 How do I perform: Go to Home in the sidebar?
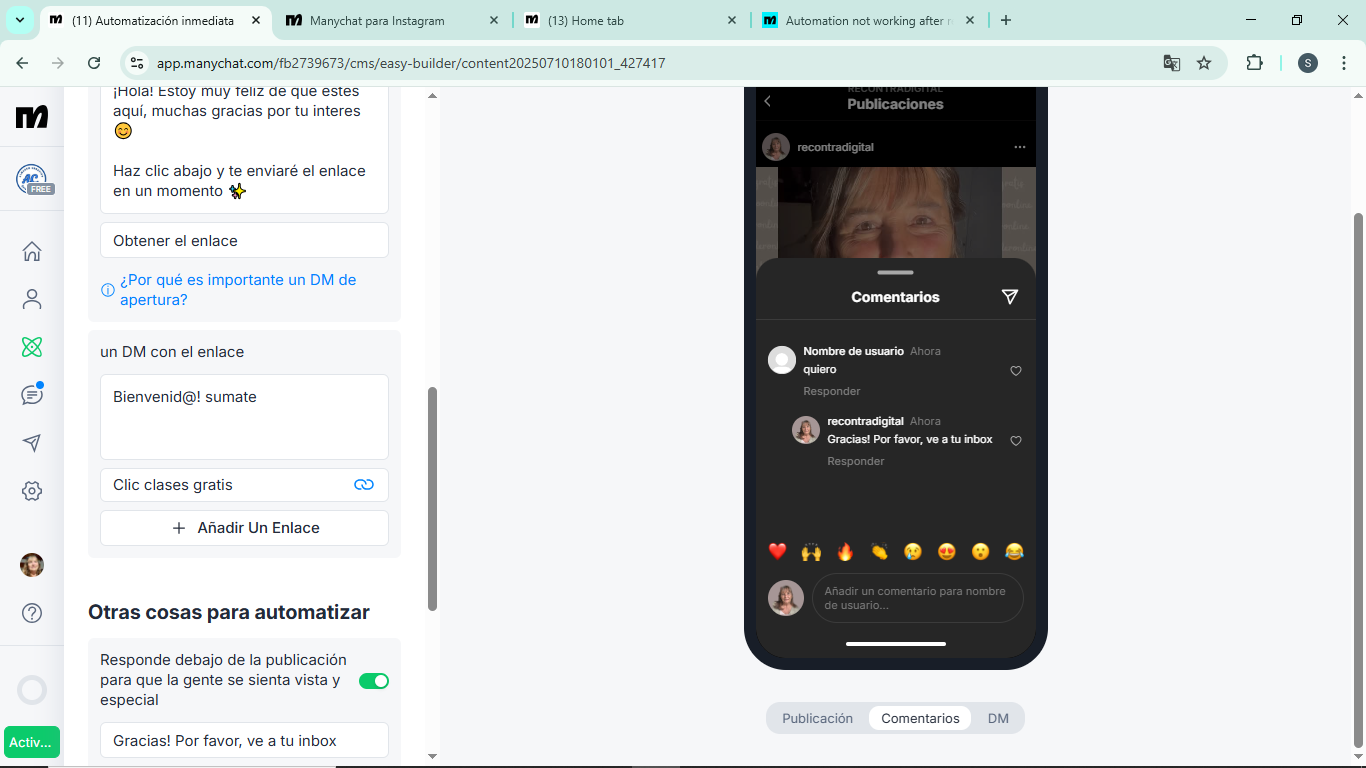tap(32, 251)
